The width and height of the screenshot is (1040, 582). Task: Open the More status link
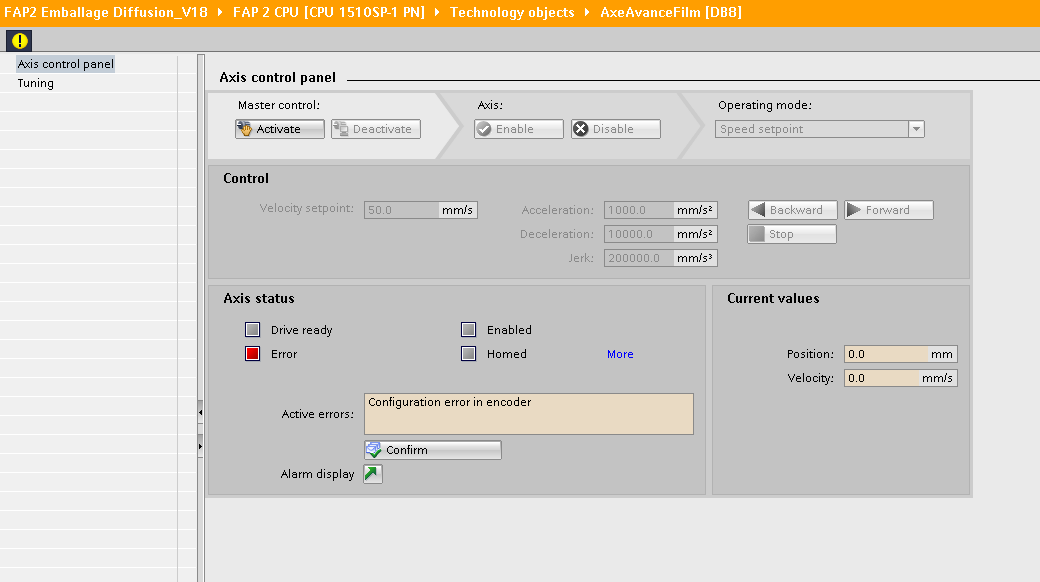point(620,354)
